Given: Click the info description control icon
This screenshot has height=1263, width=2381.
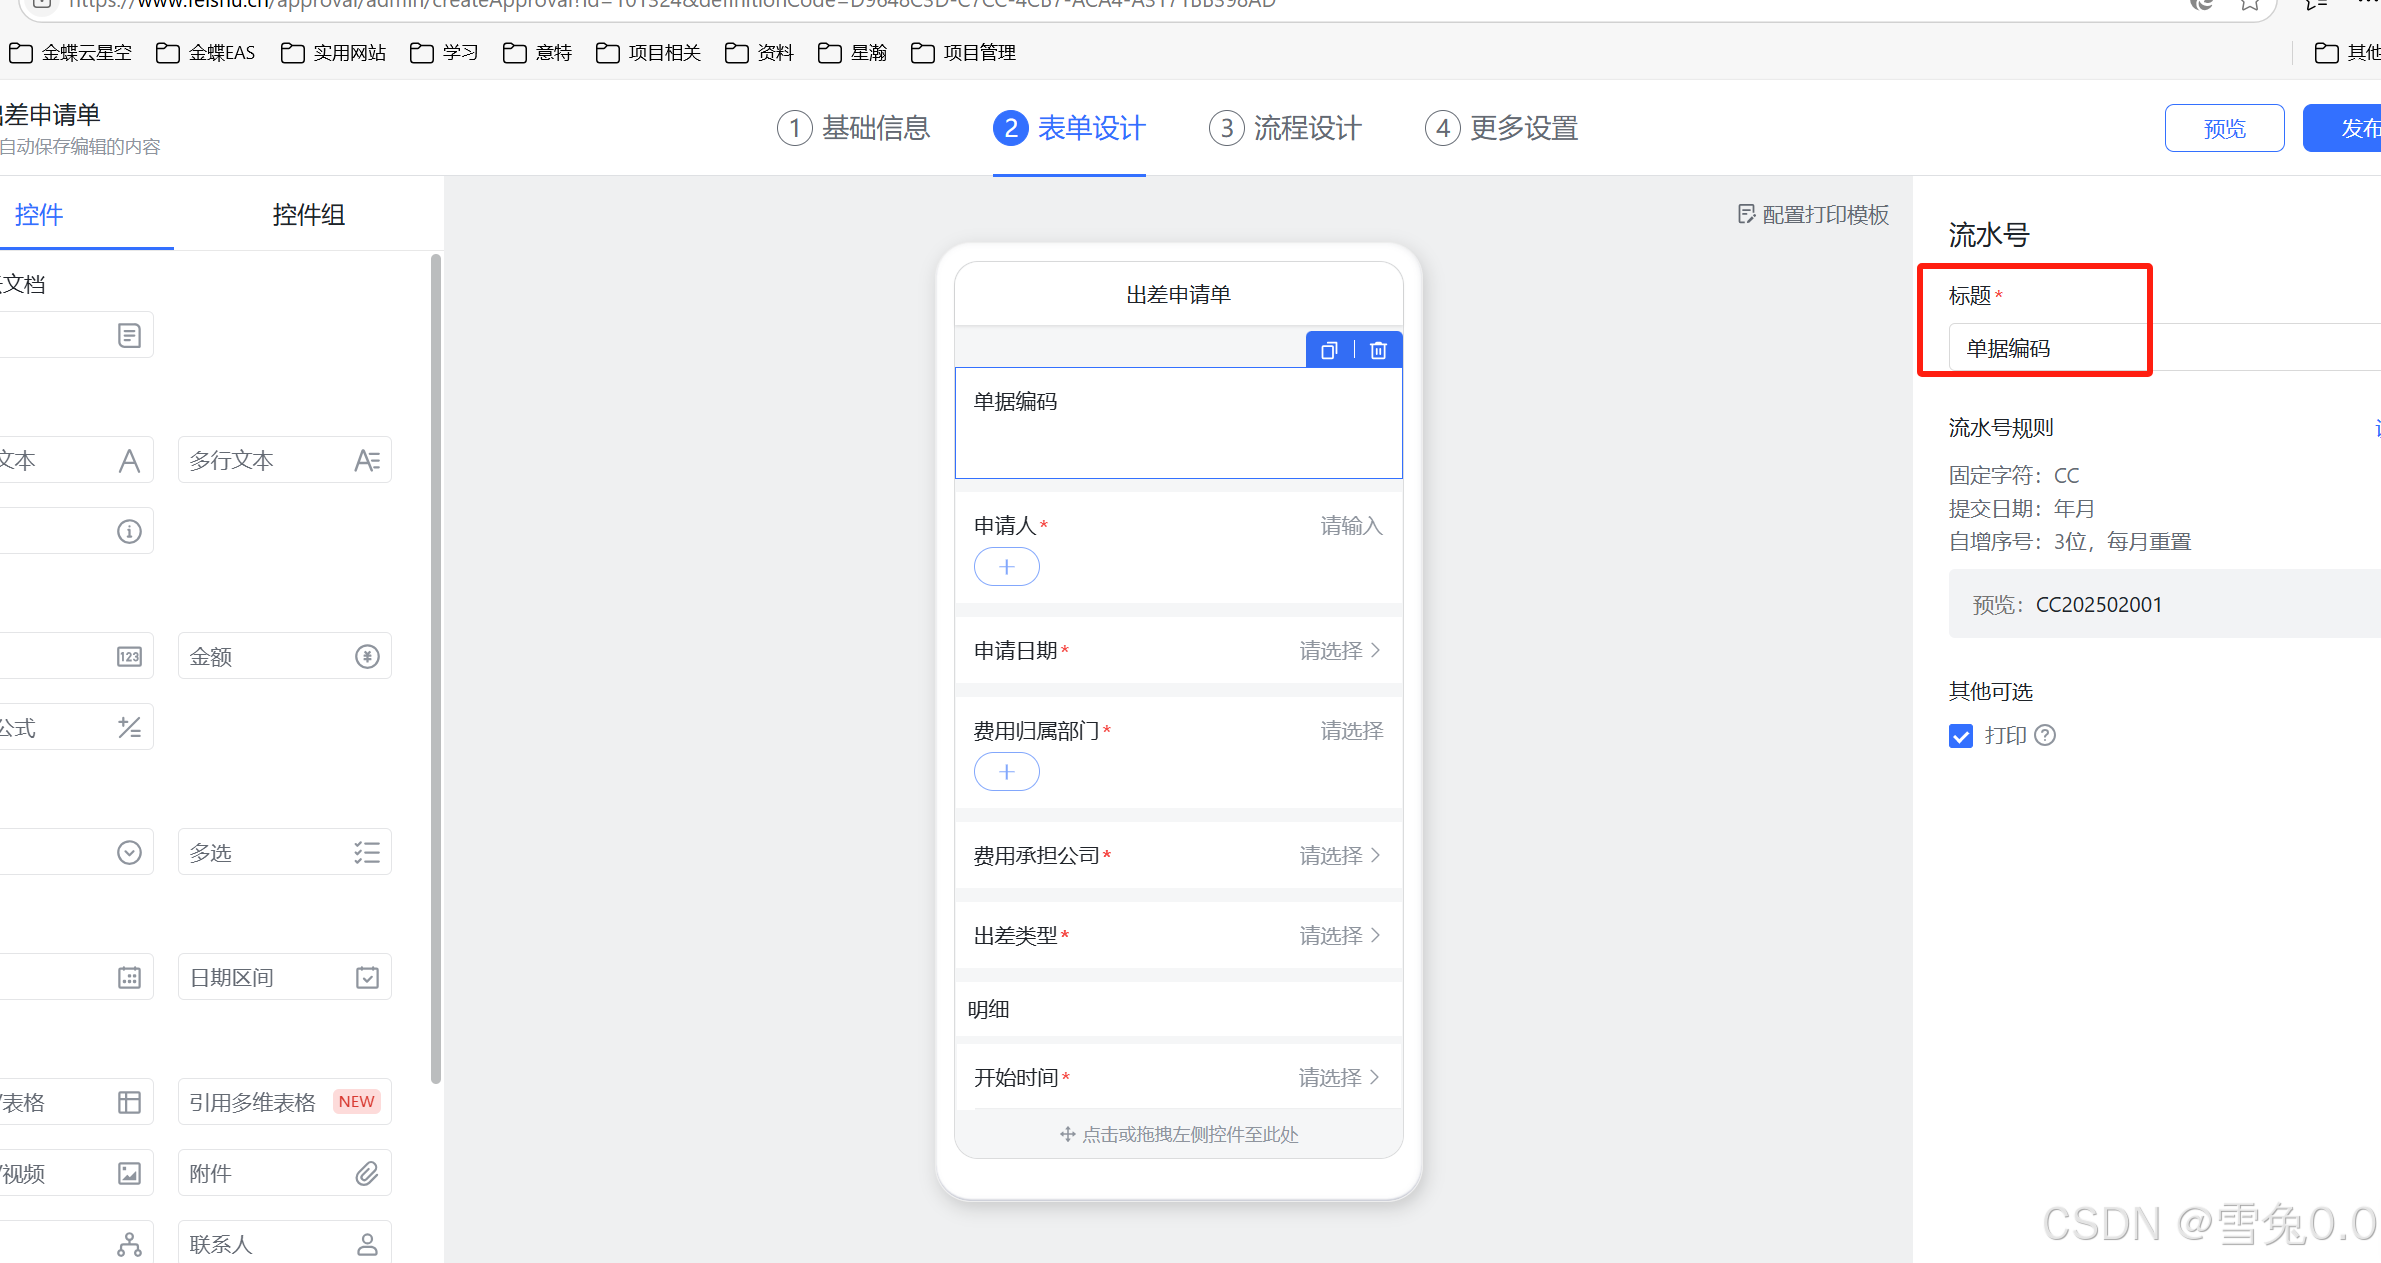Looking at the screenshot, I should (x=129, y=531).
